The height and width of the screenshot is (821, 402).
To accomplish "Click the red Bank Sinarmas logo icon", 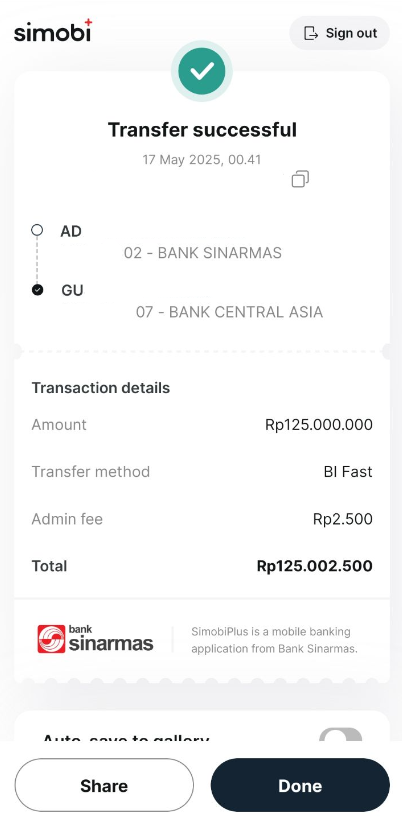I will pos(51,639).
